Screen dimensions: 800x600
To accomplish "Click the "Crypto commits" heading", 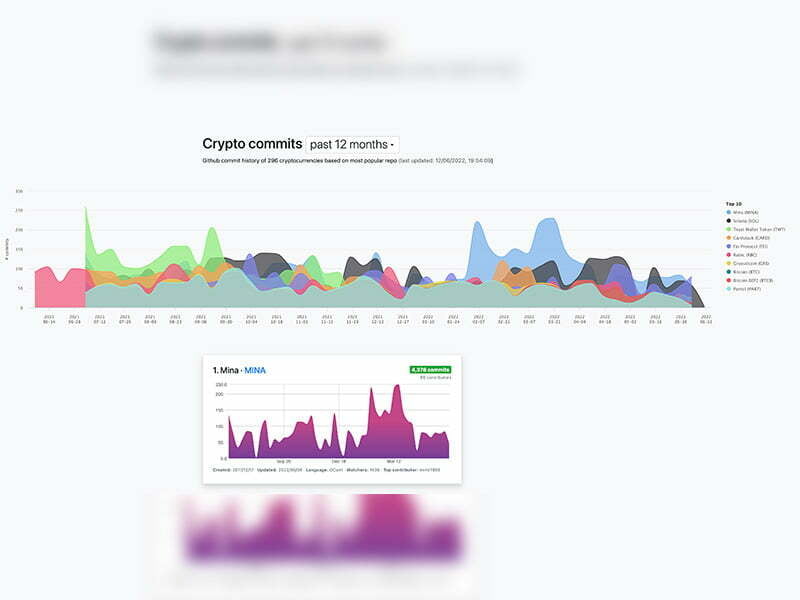I will [252, 145].
